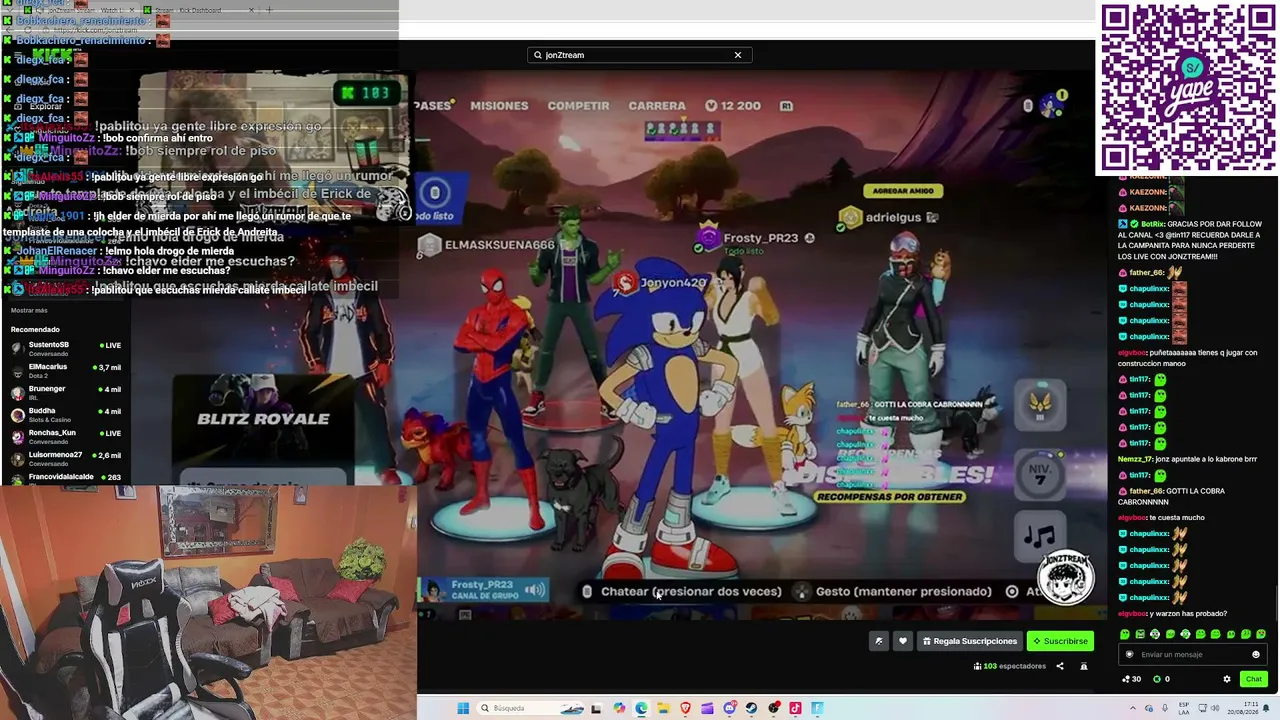Image resolution: width=1280 pixels, height=720 pixels.
Task: Open chat settings gear icon
Action: coord(1227,679)
